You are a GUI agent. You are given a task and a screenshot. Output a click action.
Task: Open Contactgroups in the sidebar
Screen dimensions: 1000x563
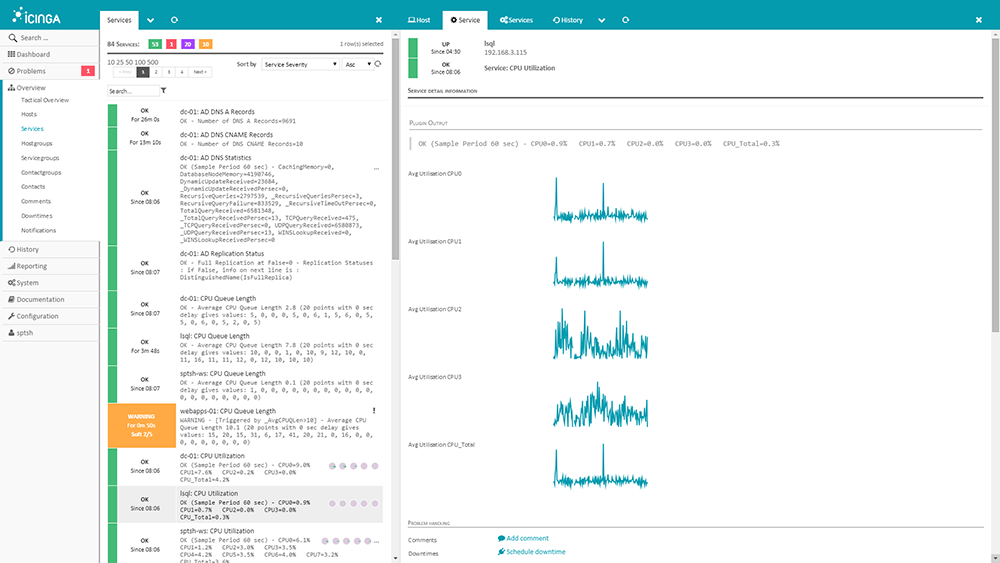[x=41, y=172]
